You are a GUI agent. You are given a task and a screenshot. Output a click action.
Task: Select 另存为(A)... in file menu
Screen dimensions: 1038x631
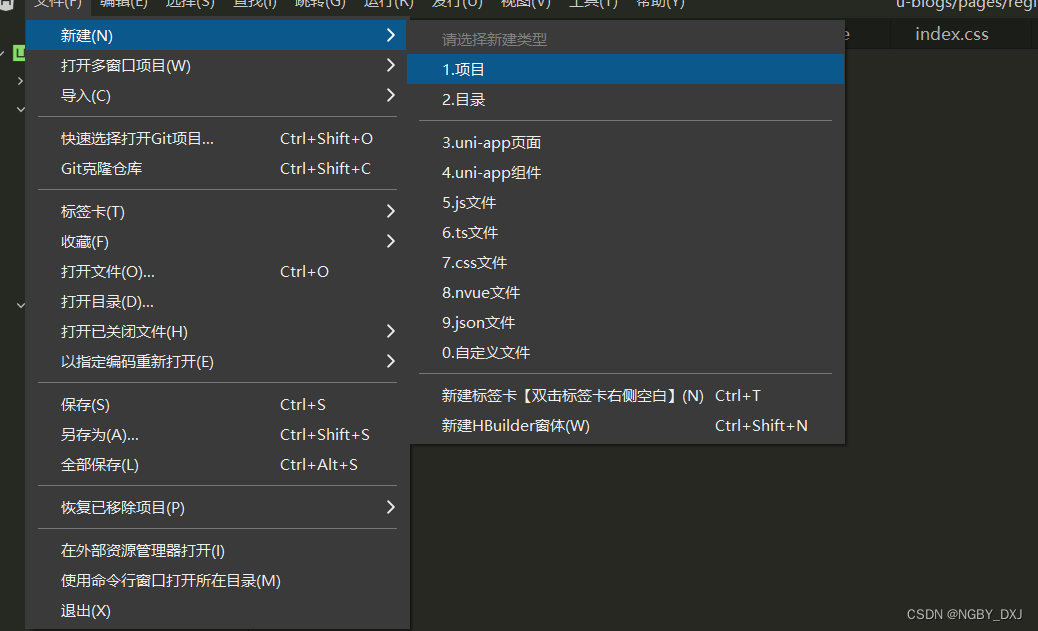click(216, 434)
